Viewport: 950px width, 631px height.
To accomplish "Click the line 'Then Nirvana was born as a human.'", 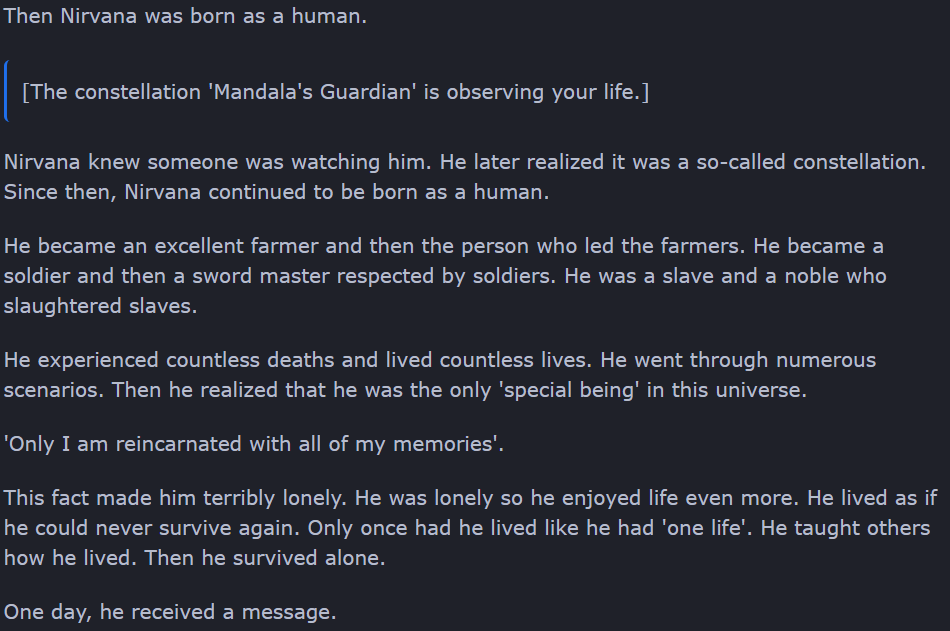I will pos(185,16).
